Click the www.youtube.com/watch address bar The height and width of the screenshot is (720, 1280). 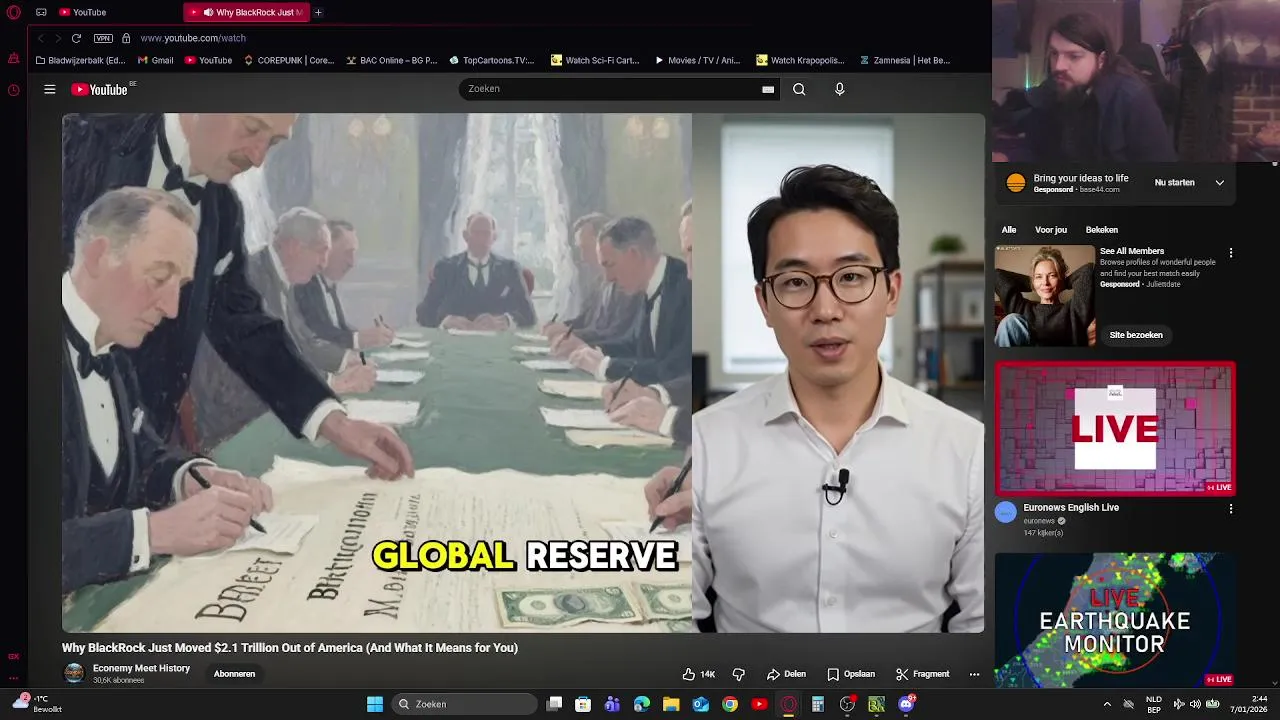point(193,38)
